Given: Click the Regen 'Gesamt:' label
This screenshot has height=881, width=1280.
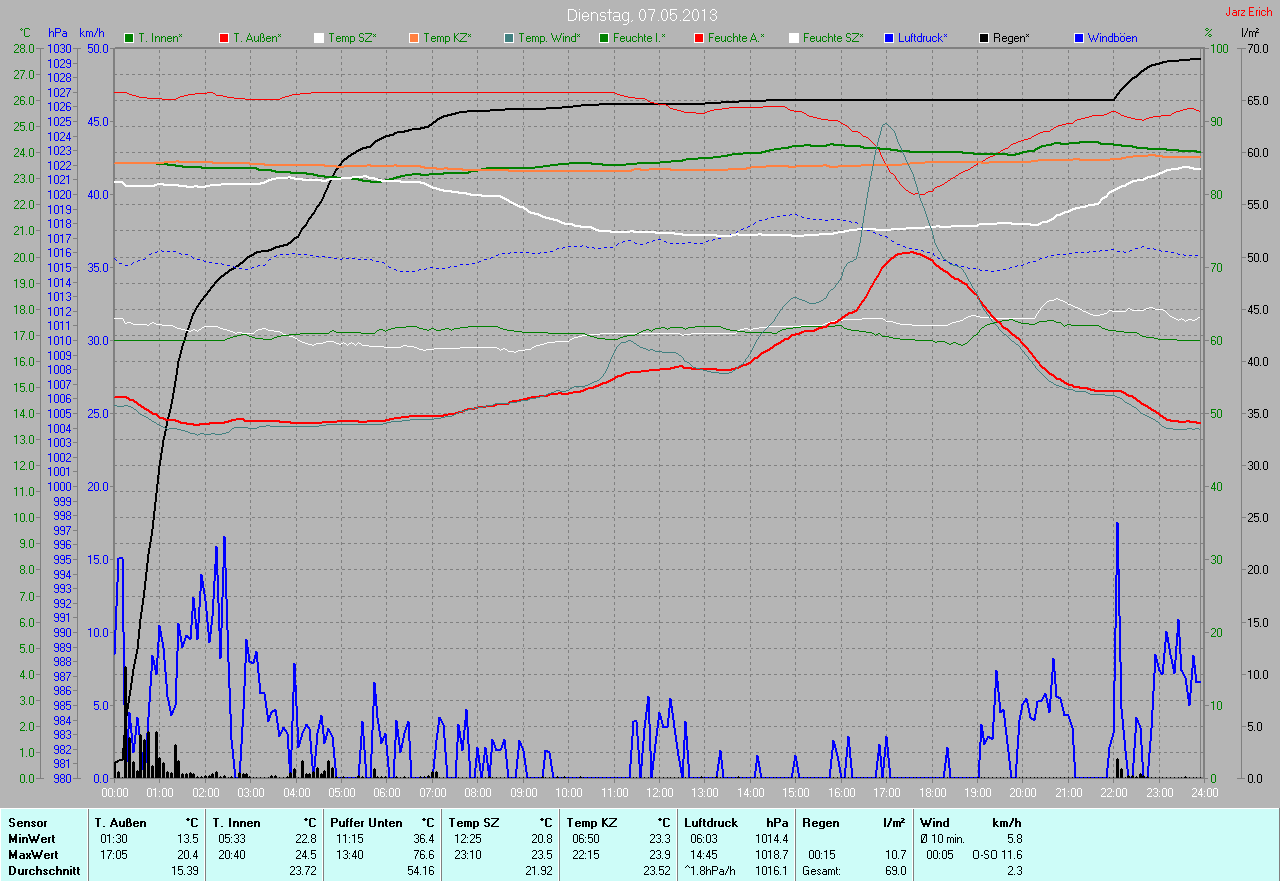Looking at the screenshot, I should [x=822, y=870].
